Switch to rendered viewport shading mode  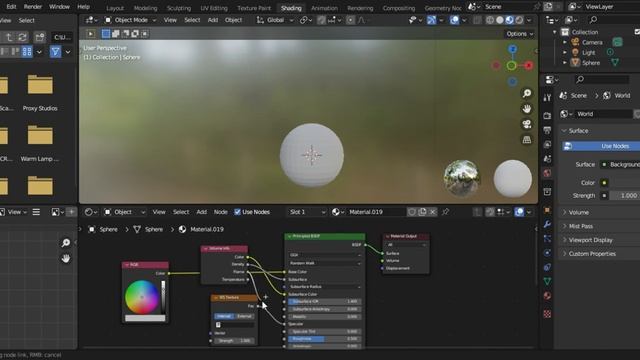(519, 20)
